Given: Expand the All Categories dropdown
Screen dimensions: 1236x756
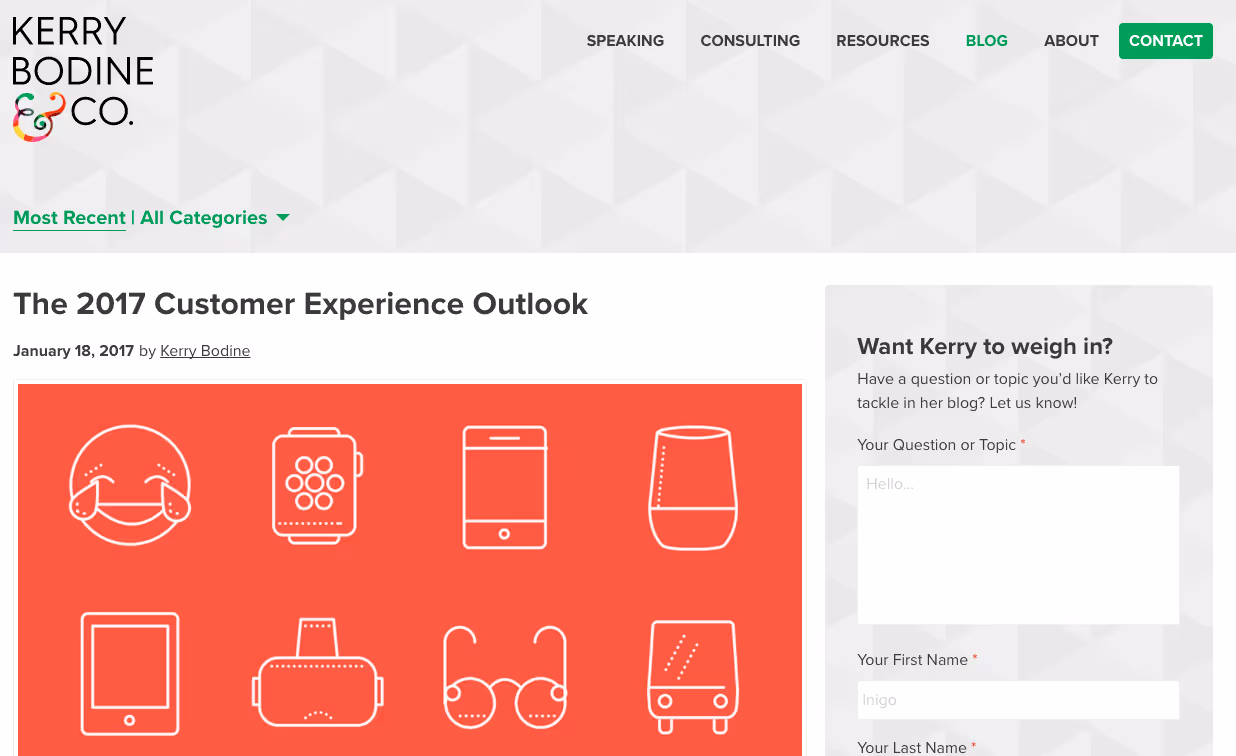Looking at the screenshot, I should click(x=215, y=218).
